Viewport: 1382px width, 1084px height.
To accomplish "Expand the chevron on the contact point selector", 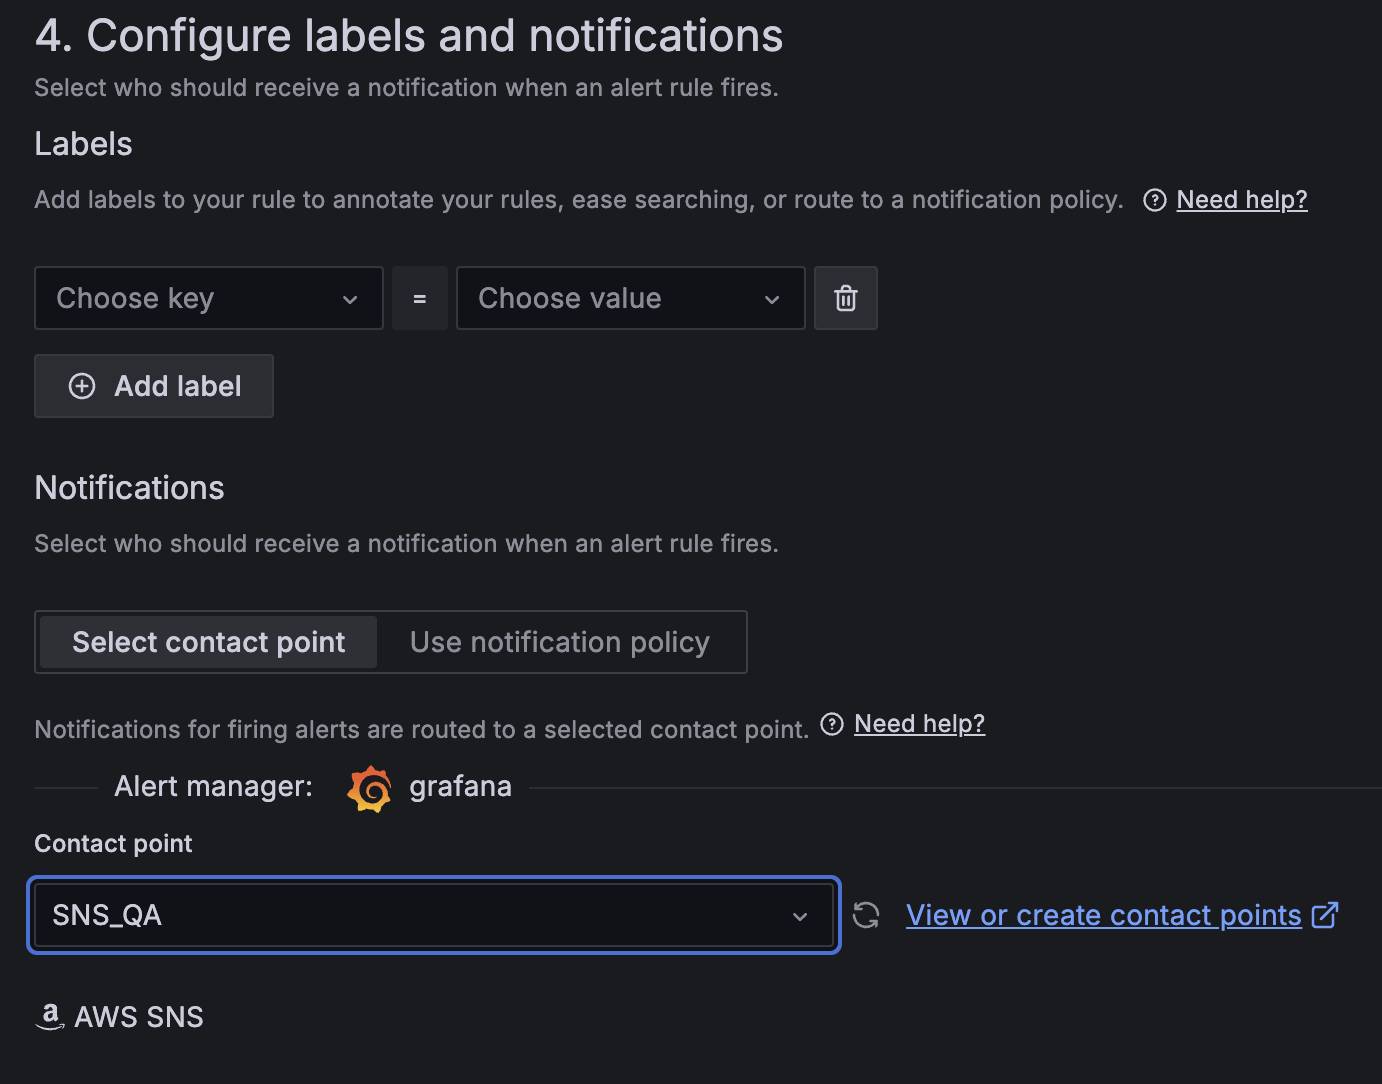I will pyautogui.click(x=799, y=915).
